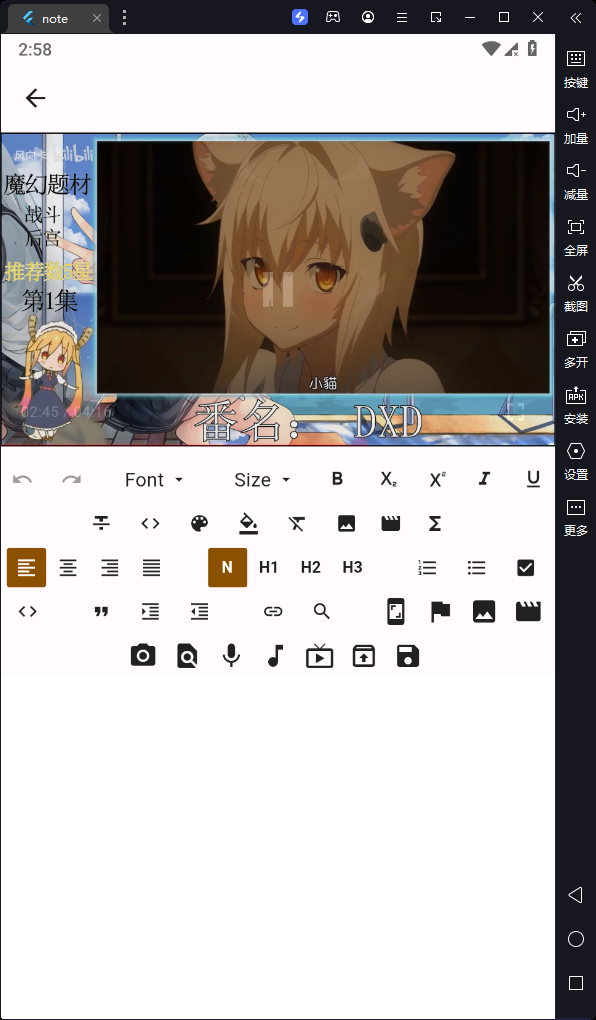The height and width of the screenshot is (1020, 596).
Task: Open the emulator hamburger menu
Action: coord(402,18)
